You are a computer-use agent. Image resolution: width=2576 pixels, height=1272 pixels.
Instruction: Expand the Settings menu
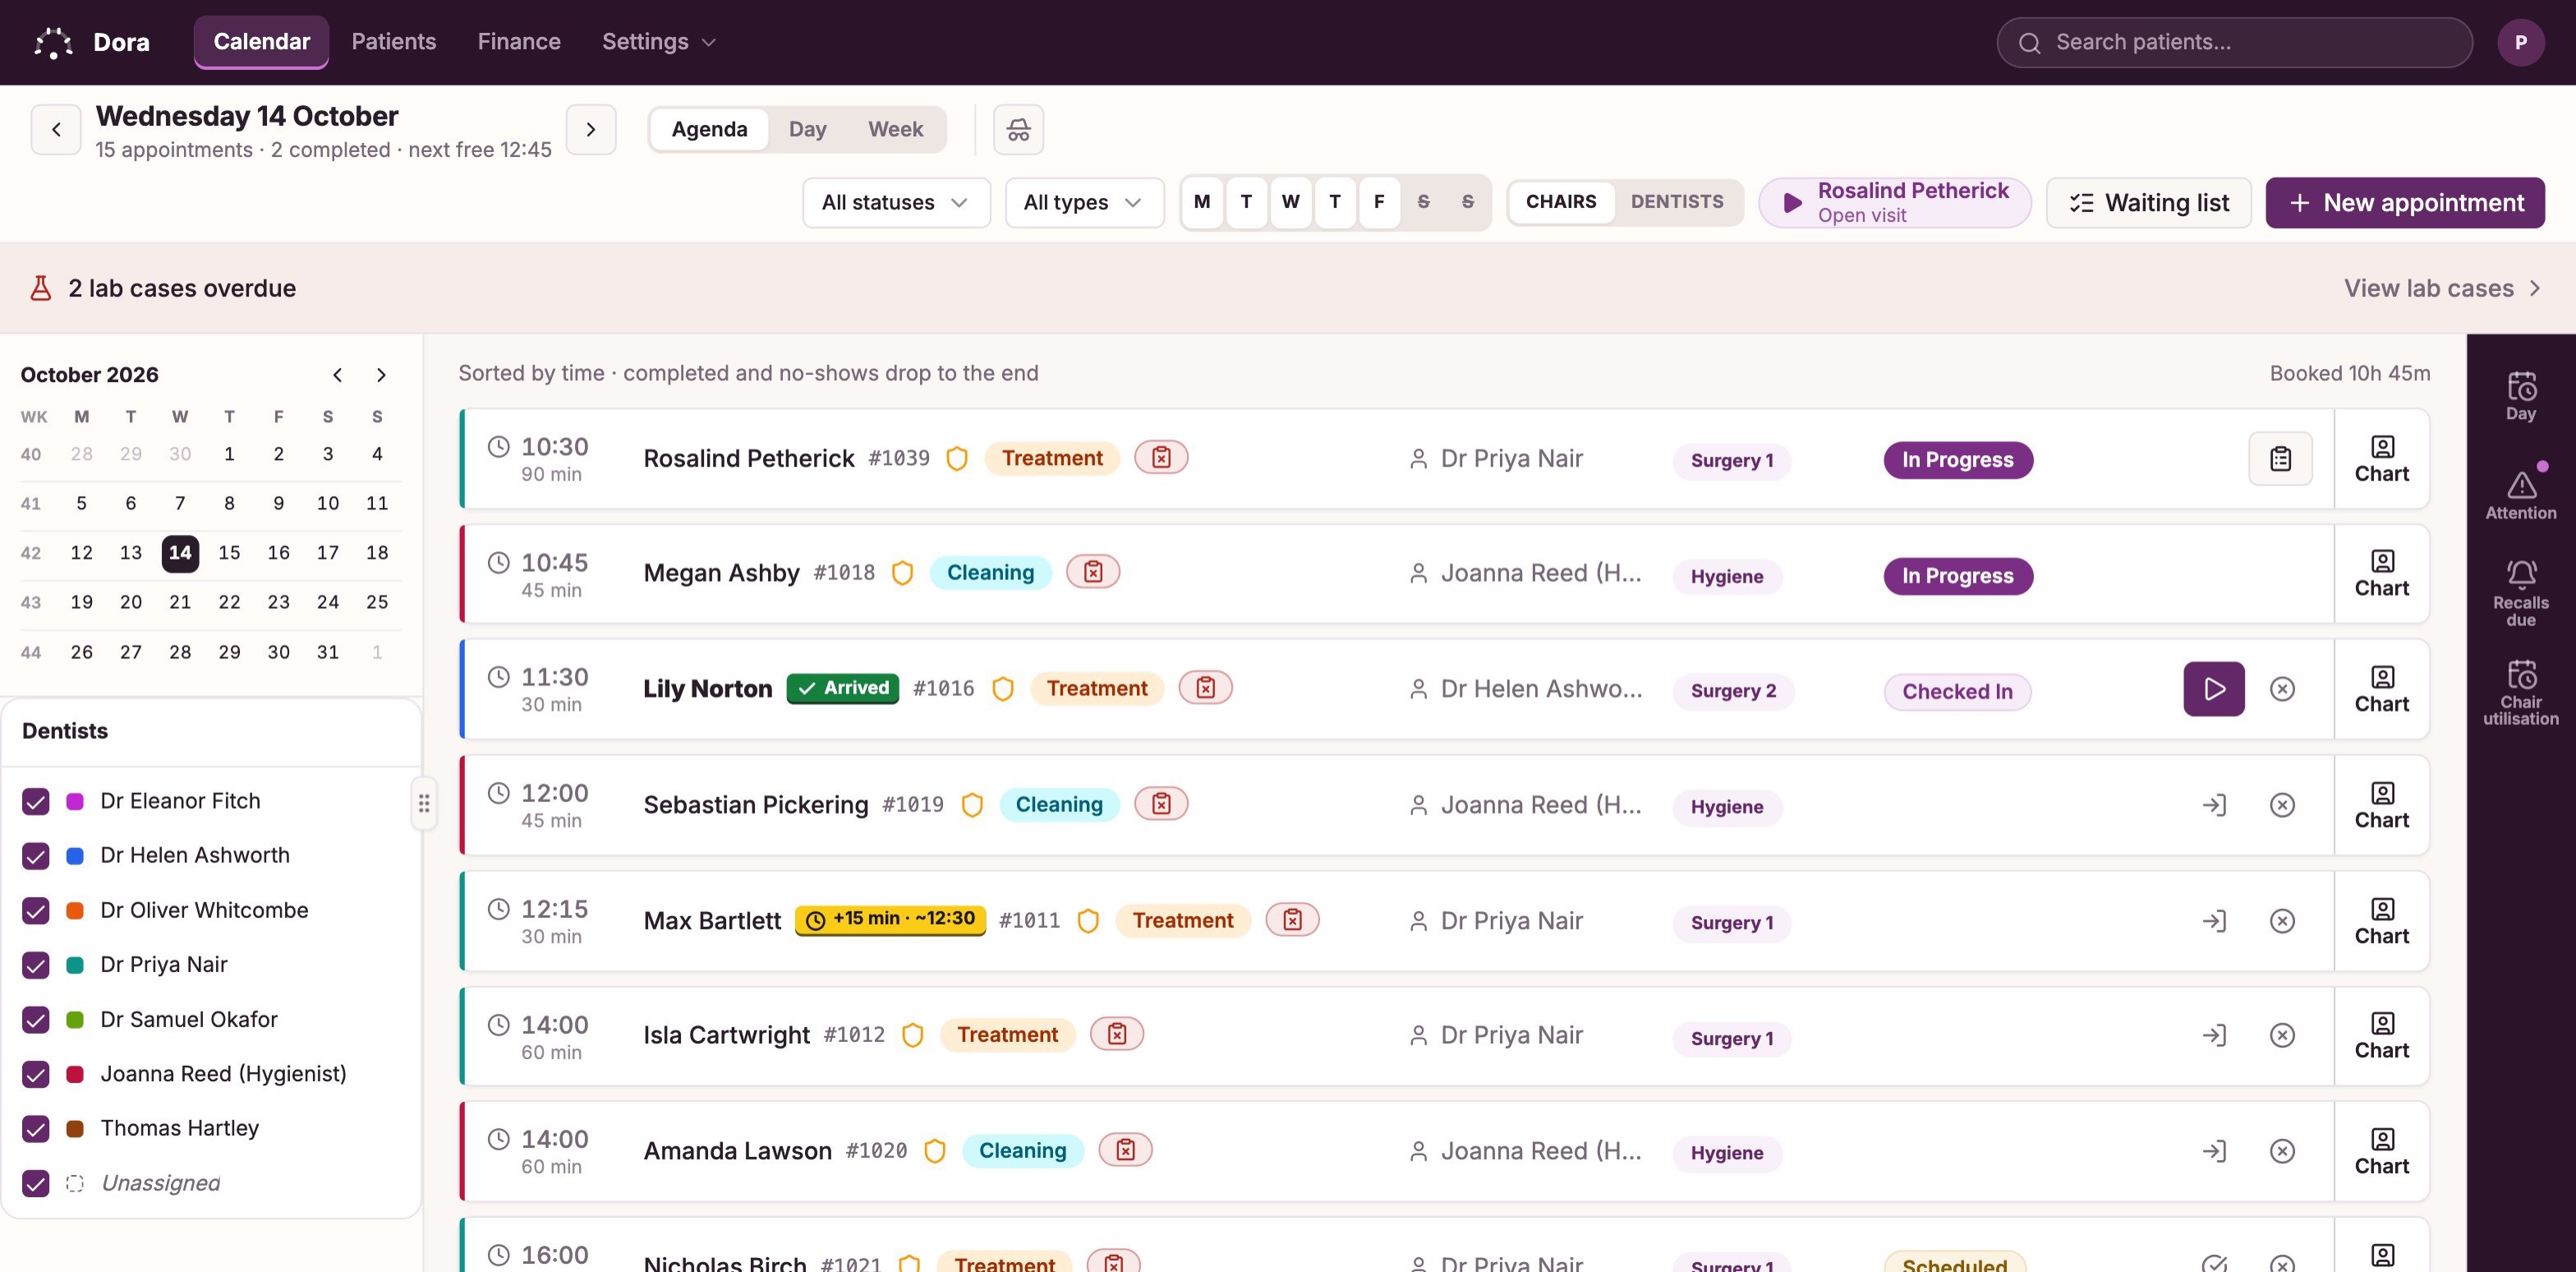coord(659,42)
